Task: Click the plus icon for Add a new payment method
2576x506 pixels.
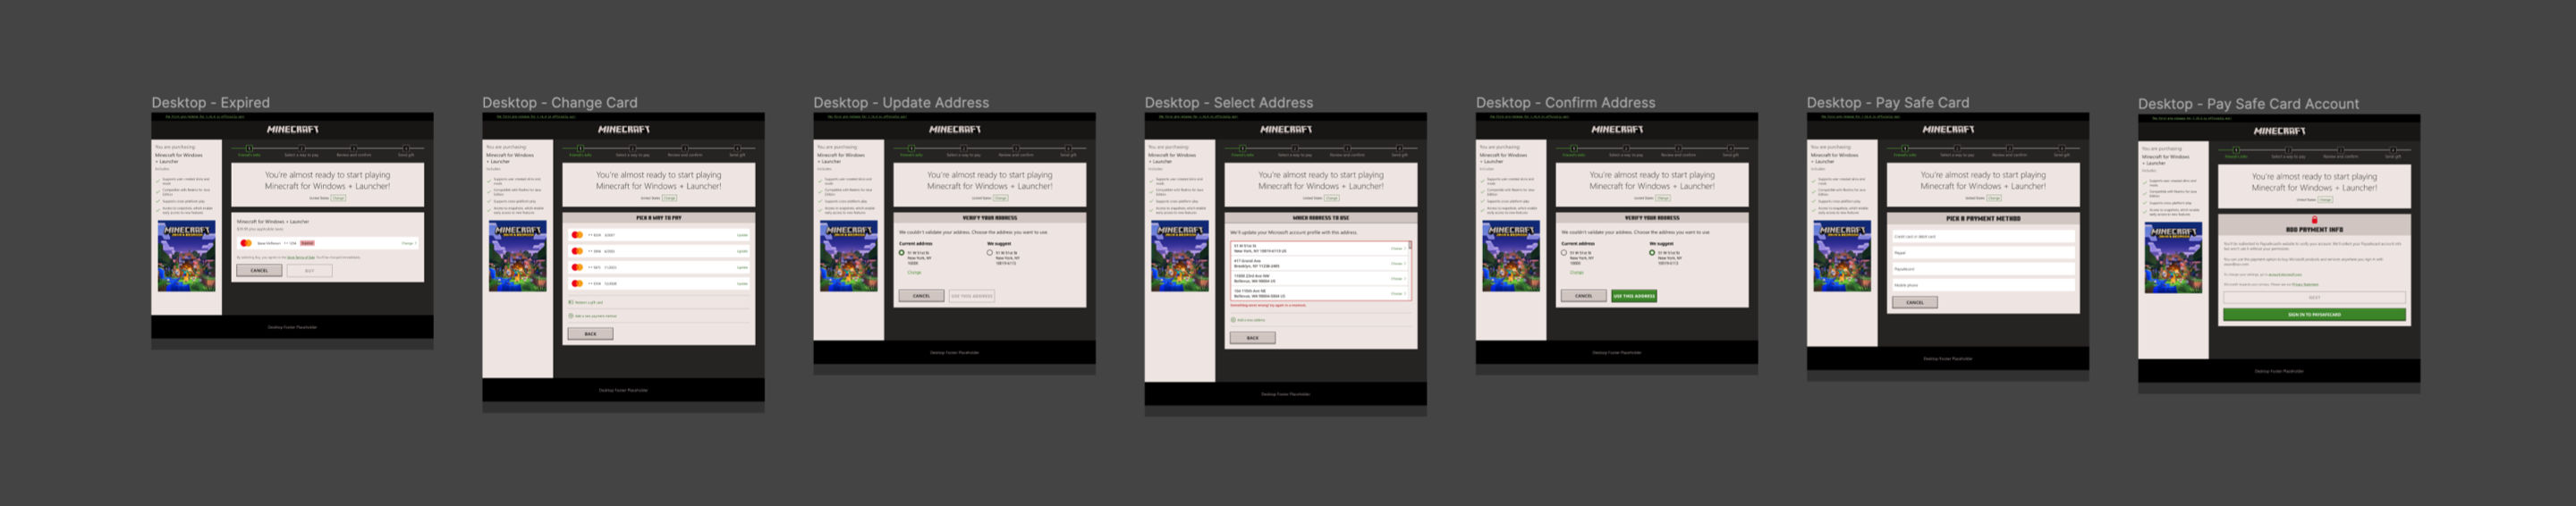Action: point(571,316)
